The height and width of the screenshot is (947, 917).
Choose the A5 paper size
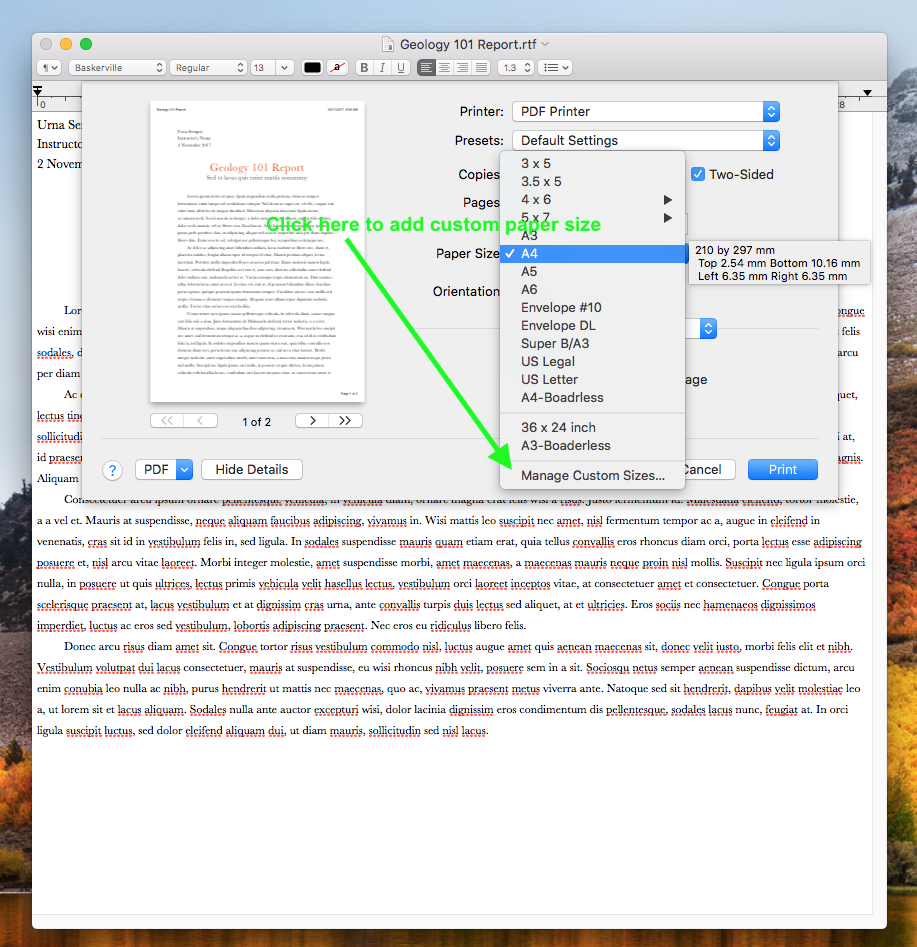pyautogui.click(x=593, y=272)
